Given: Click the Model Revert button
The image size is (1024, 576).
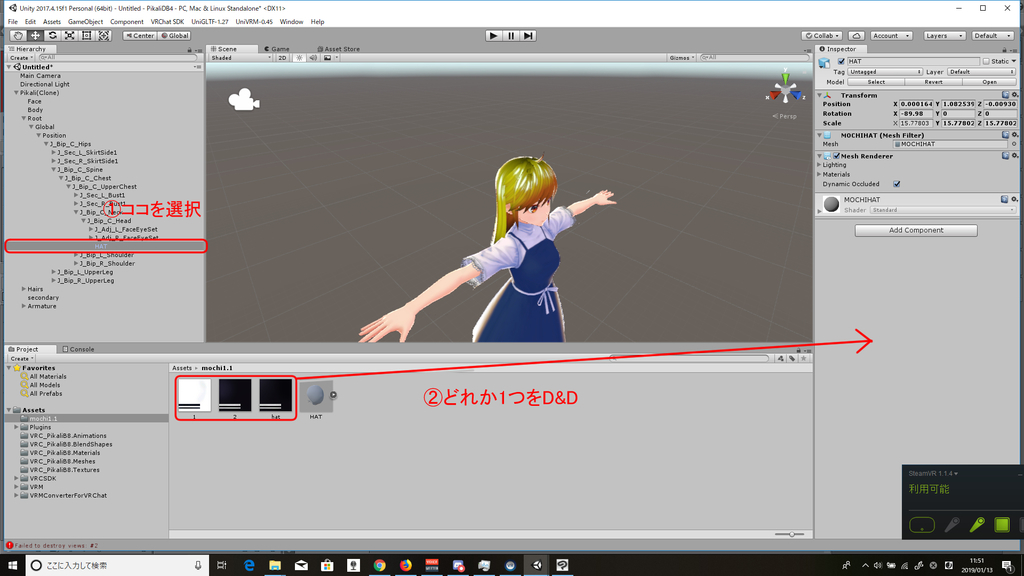Looking at the screenshot, I should 933,82.
